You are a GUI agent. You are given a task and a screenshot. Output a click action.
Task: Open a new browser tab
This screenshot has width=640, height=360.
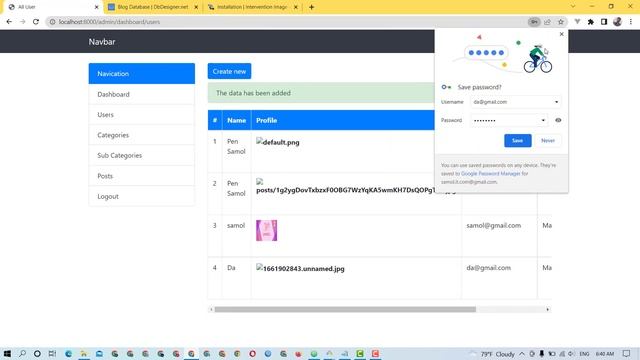(x=311, y=7)
